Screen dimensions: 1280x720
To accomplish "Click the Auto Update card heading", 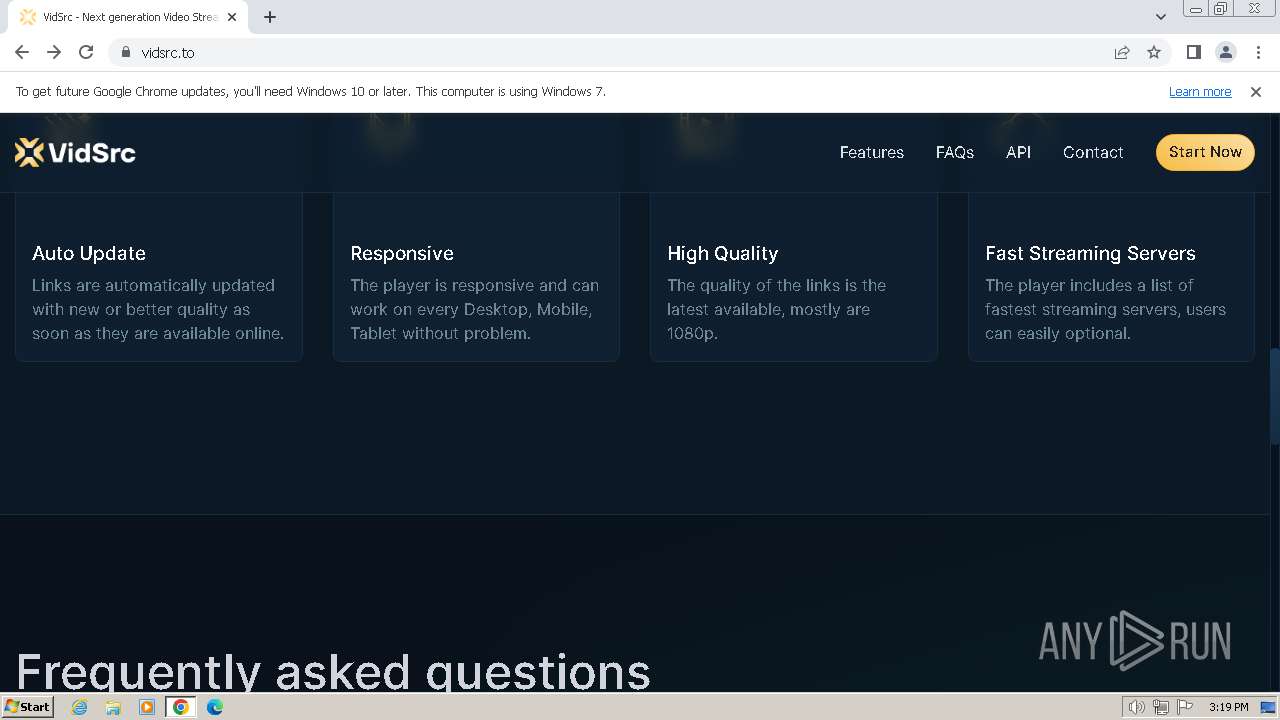I will click(x=89, y=253).
